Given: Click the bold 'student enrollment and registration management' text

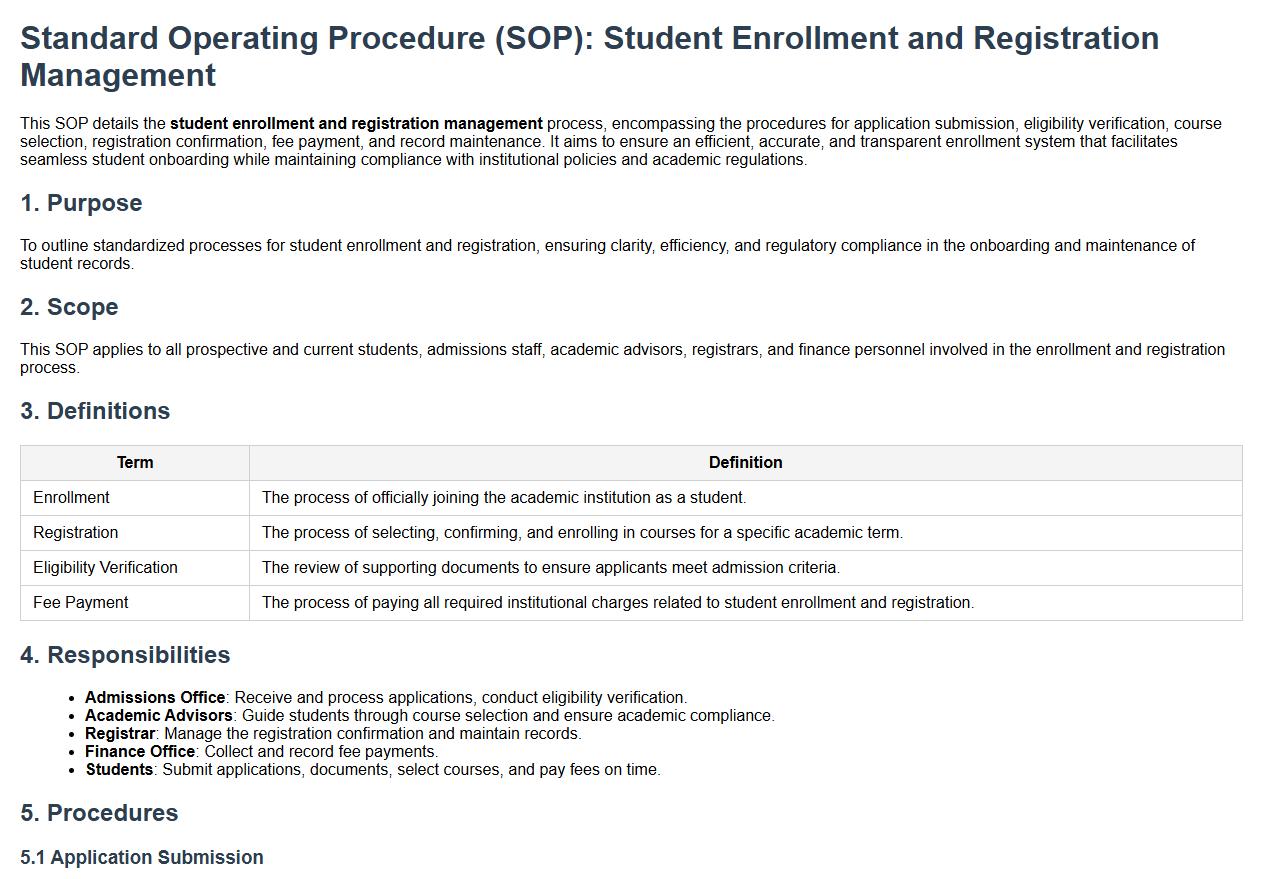Looking at the screenshot, I should pos(356,124).
